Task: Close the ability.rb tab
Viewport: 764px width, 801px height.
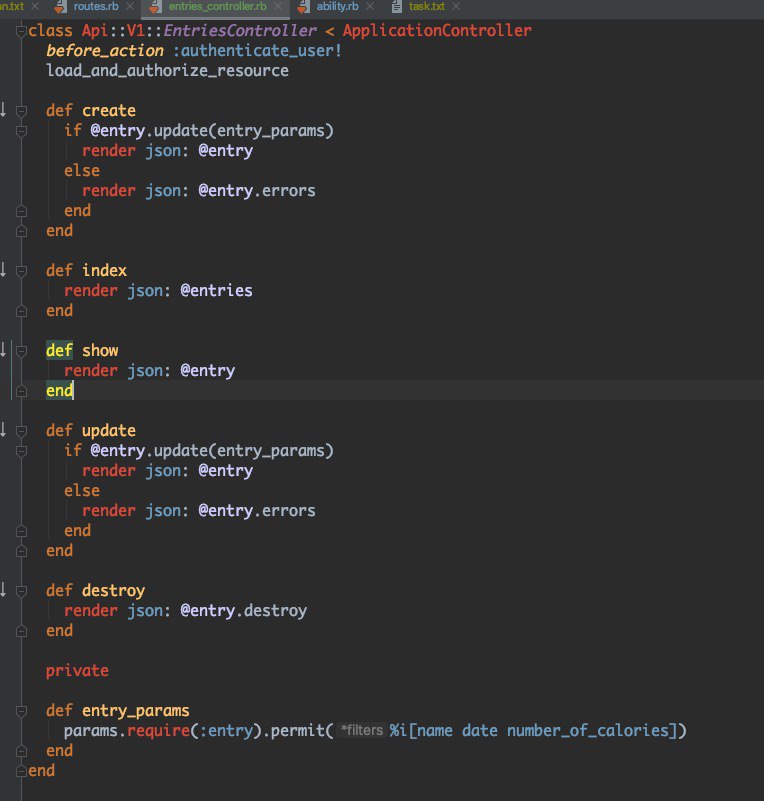Action: point(370,7)
